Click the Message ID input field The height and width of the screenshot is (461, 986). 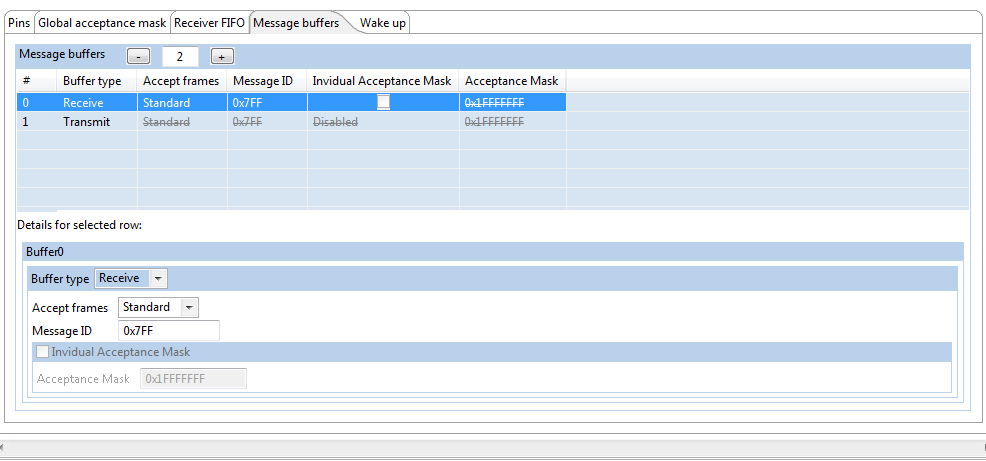click(x=169, y=330)
